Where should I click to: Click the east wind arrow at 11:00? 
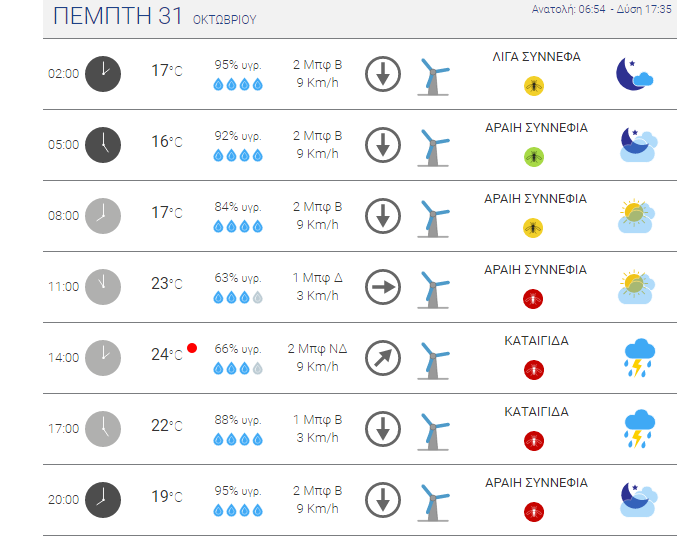point(383,287)
